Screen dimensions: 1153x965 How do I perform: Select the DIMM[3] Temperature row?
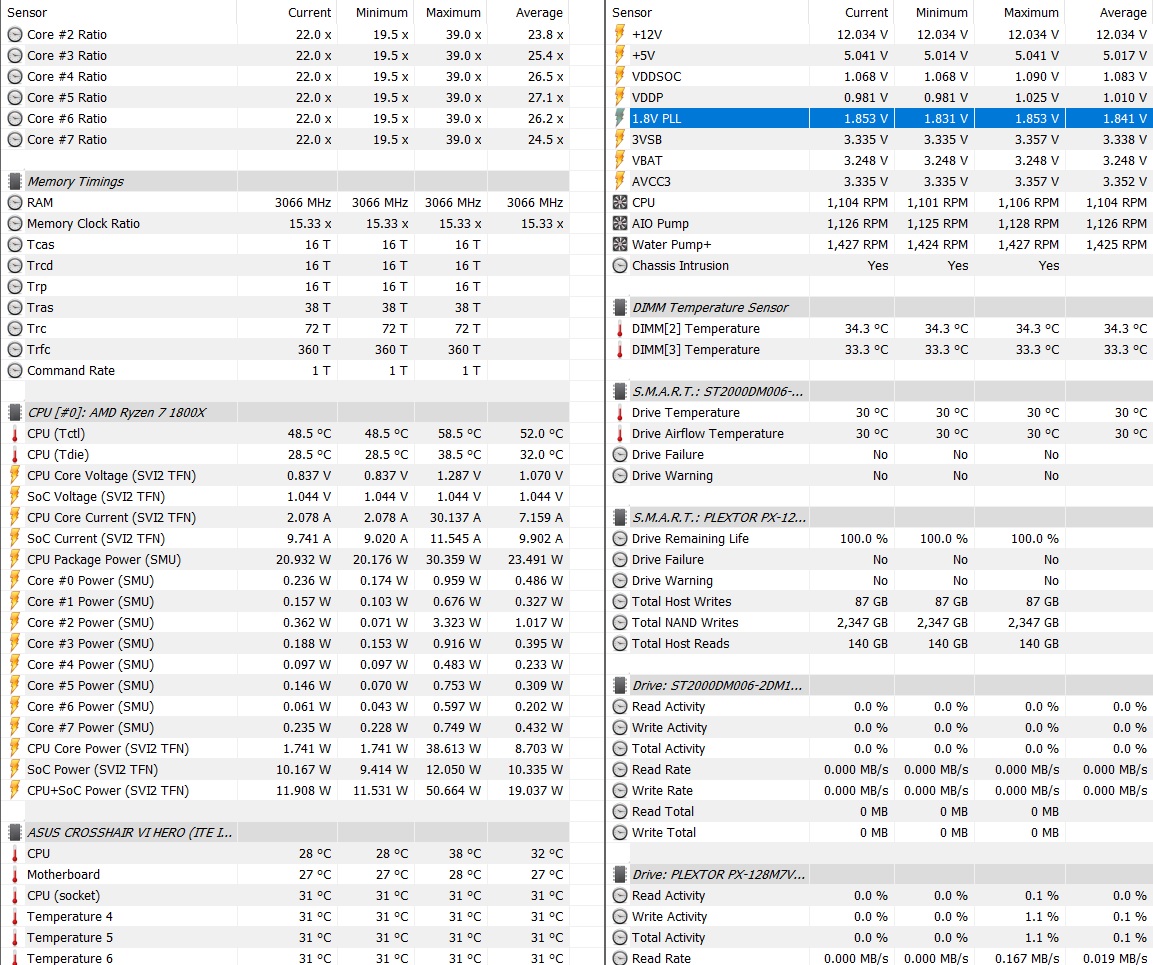pyautogui.click(x=880, y=349)
